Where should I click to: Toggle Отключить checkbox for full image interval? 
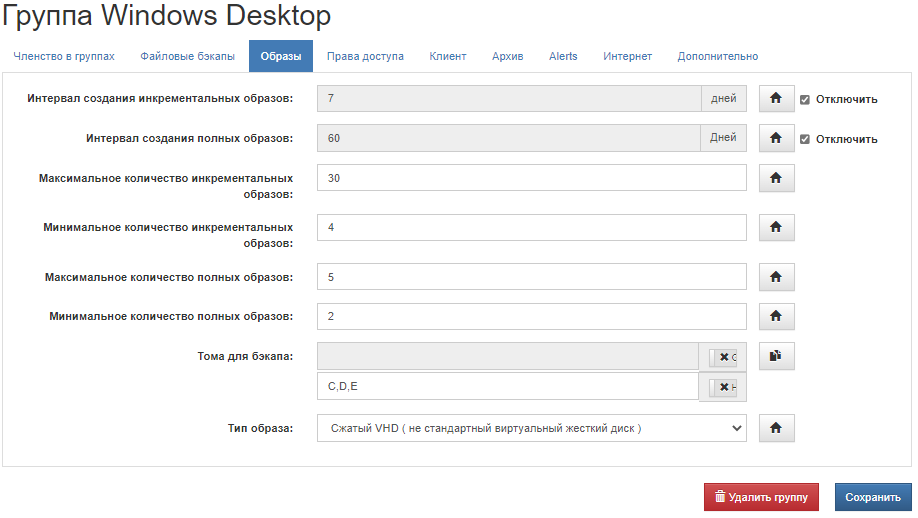coord(805,139)
